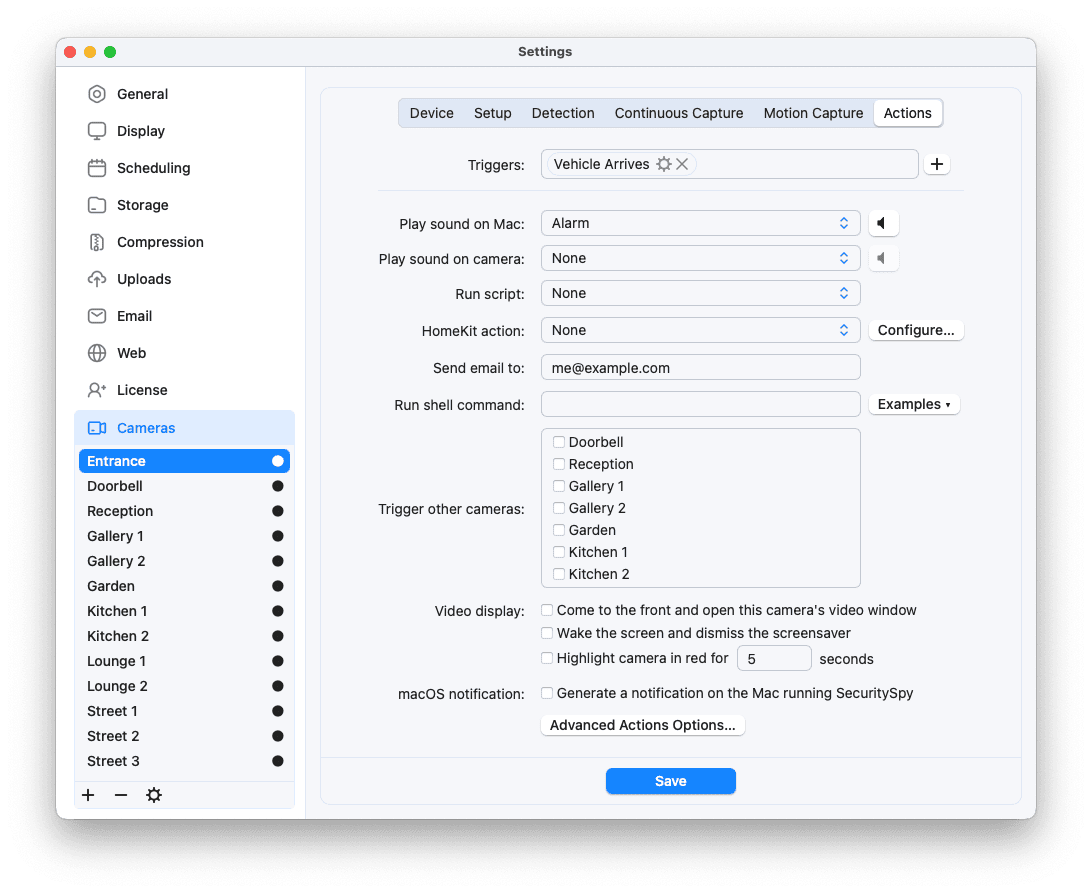Select the Garden camera in the list
The image size is (1092, 893).
coord(110,586)
